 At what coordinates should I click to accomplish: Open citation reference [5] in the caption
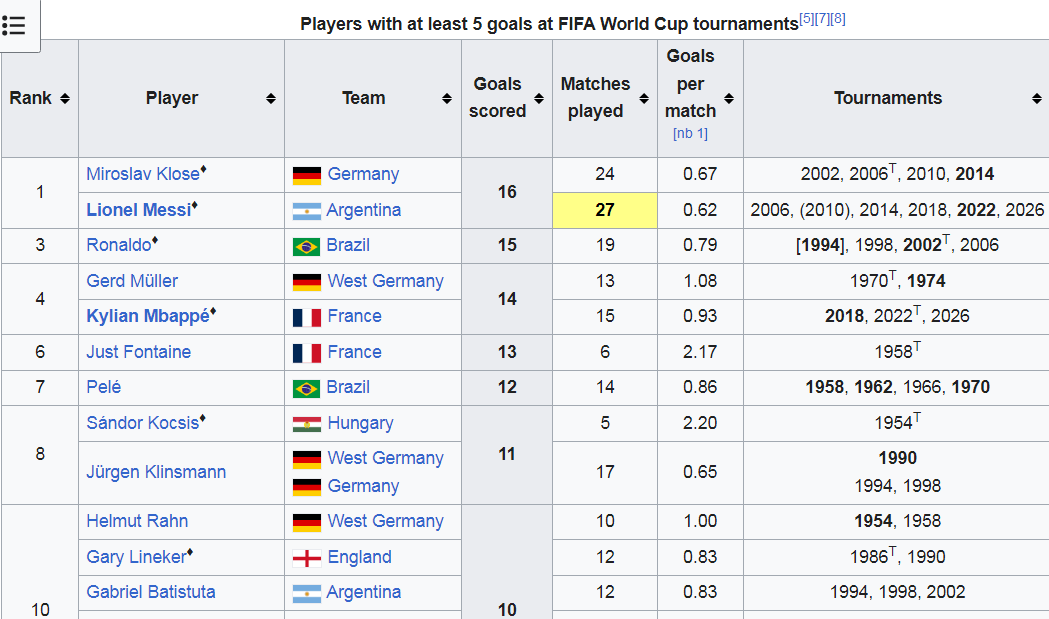tap(807, 19)
